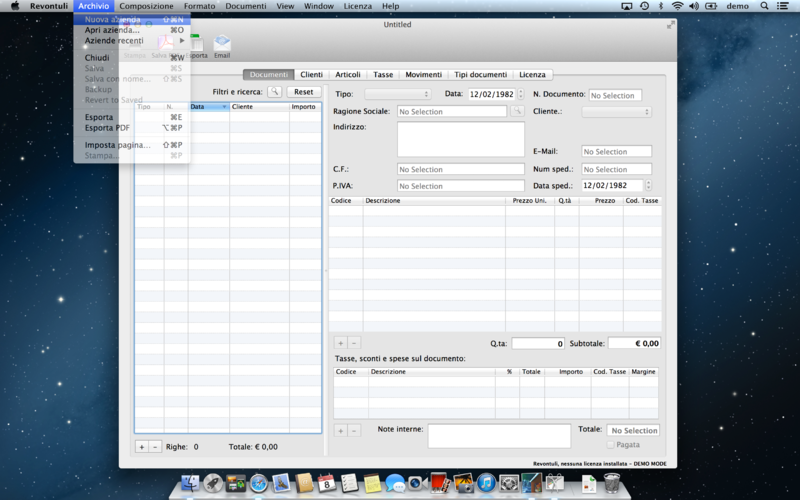Click the Reset button

point(304,92)
